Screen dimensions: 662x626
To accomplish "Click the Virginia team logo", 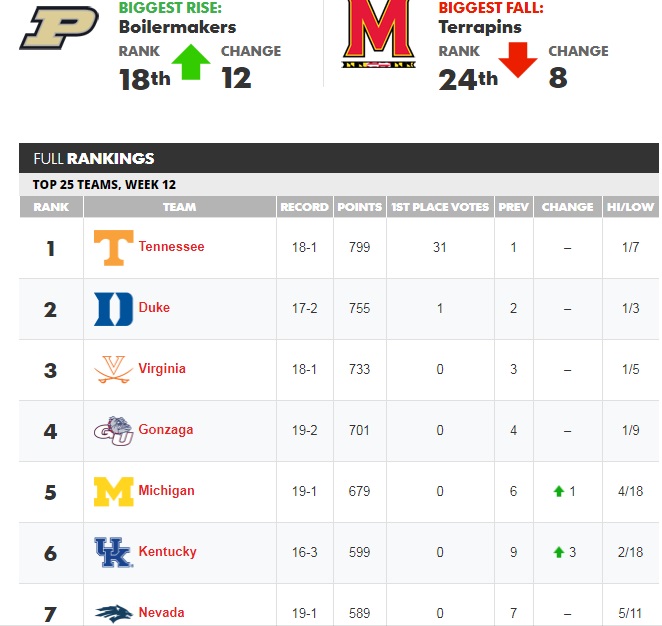I will [114, 369].
